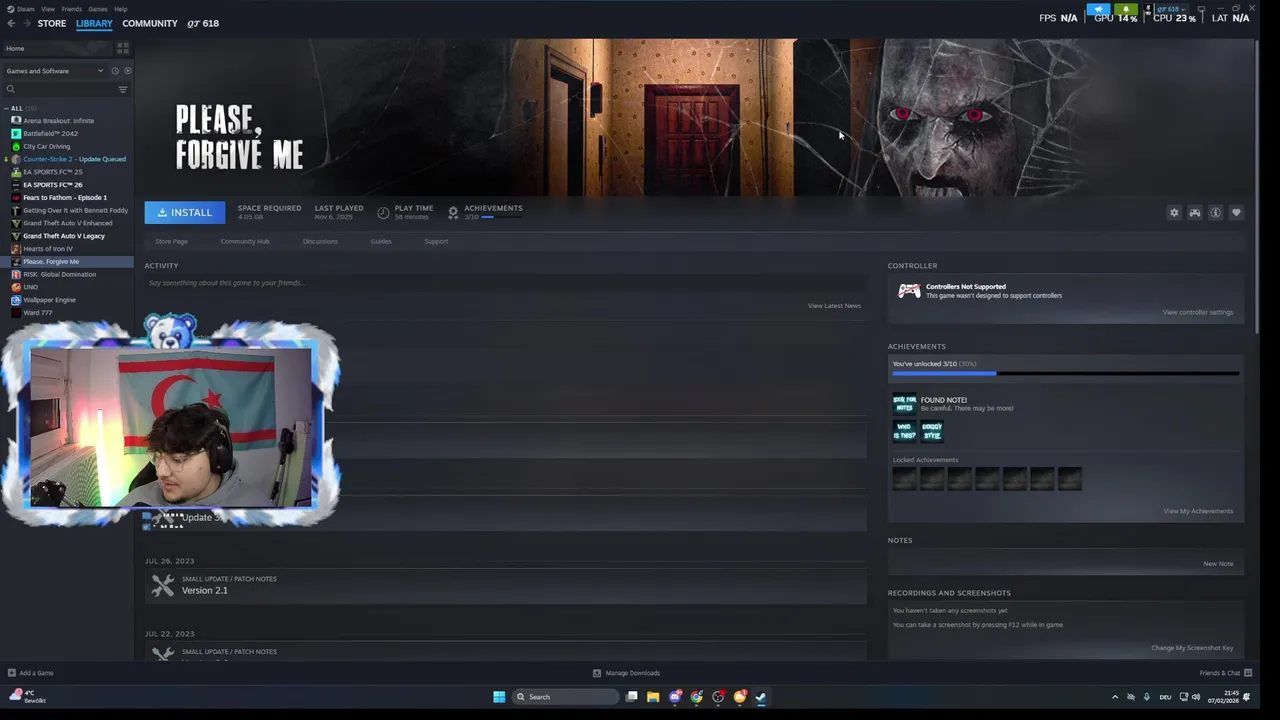Click the green notifications bell icon
This screenshot has width=1280, height=720.
(1126, 9)
